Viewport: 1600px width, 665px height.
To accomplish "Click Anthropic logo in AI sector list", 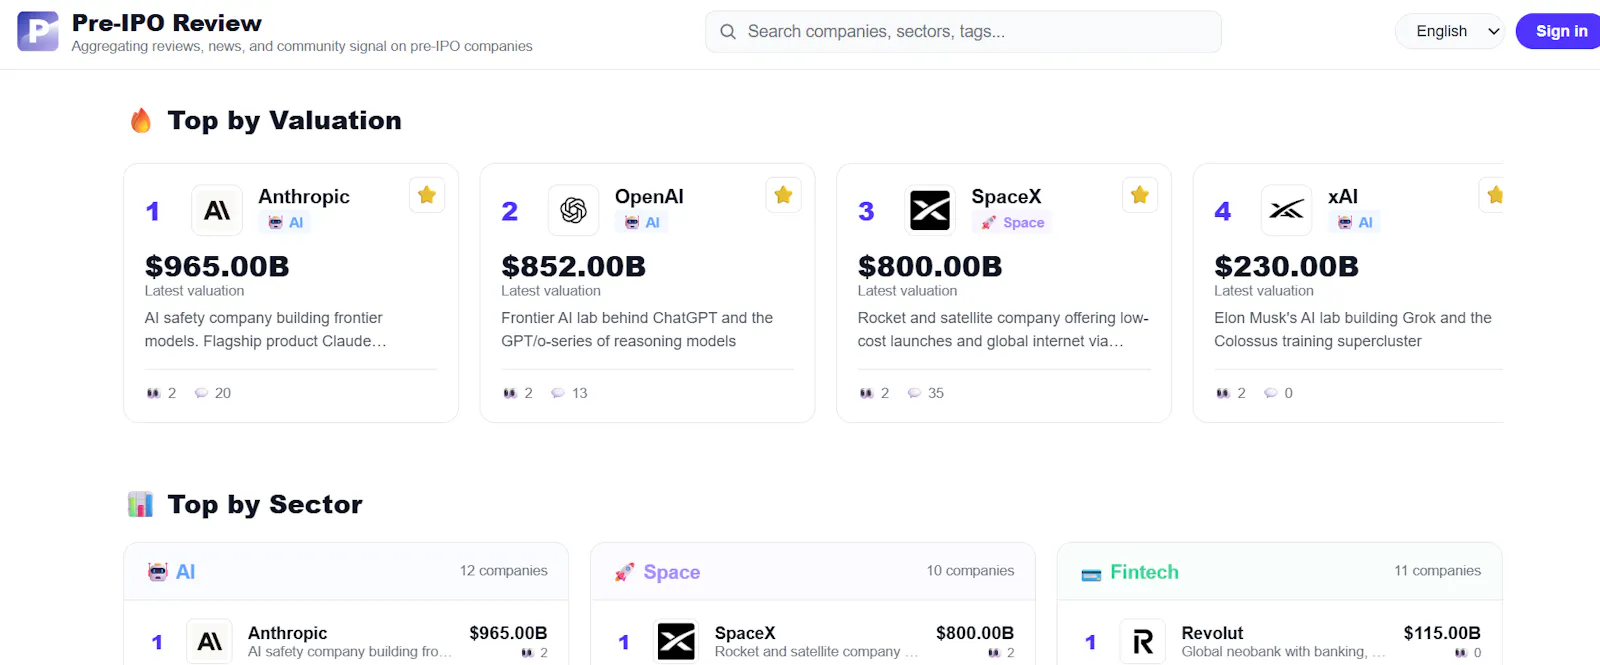I will pos(210,642).
